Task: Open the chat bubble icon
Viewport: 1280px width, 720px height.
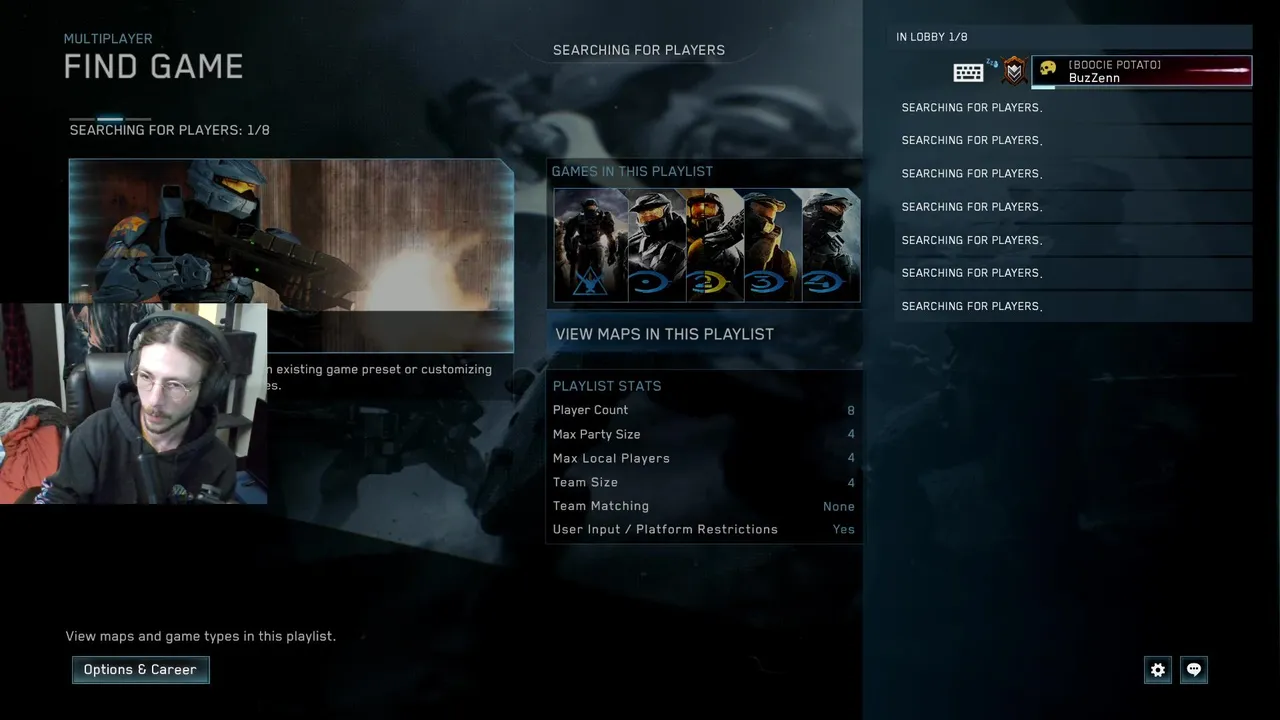Action: tap(1194, 670)
